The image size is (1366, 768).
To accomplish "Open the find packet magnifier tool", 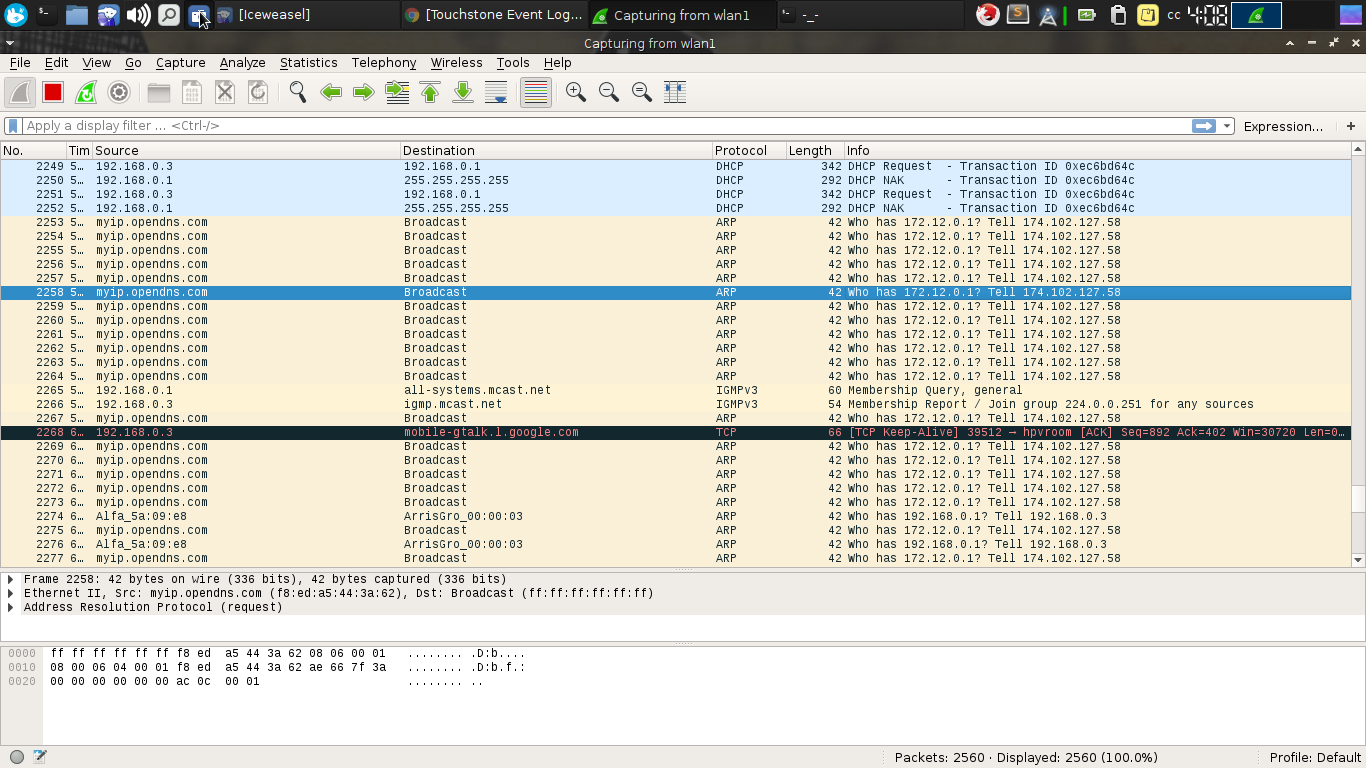I will point(298,92).
